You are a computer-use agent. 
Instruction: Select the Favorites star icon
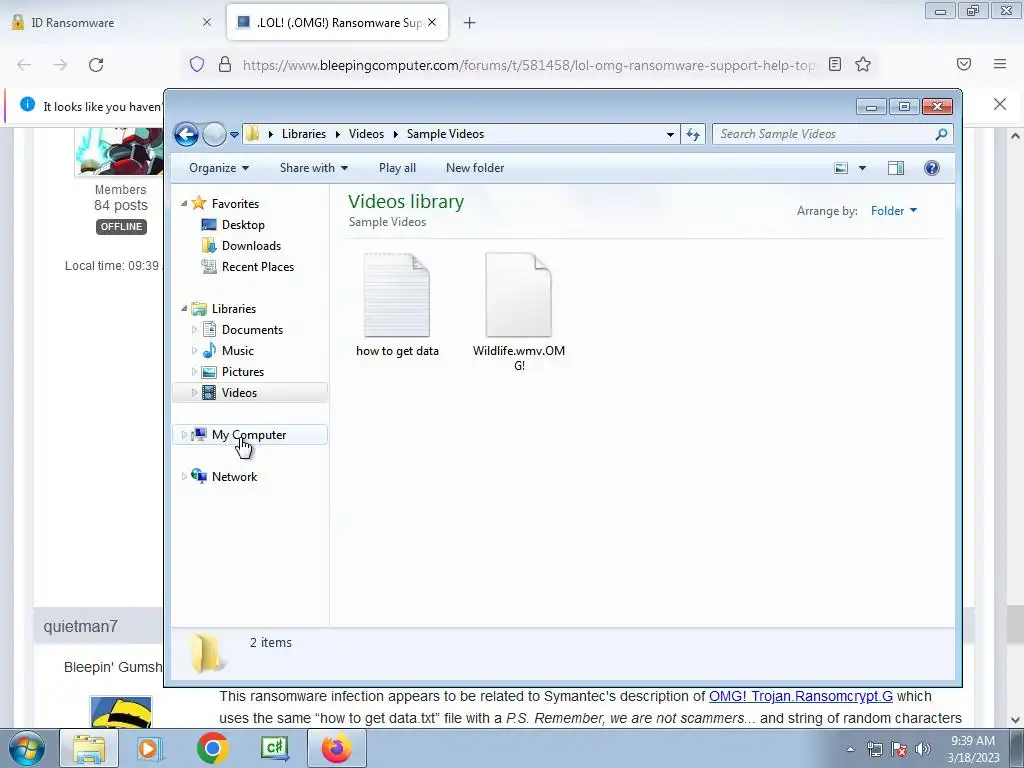(199, 203)
